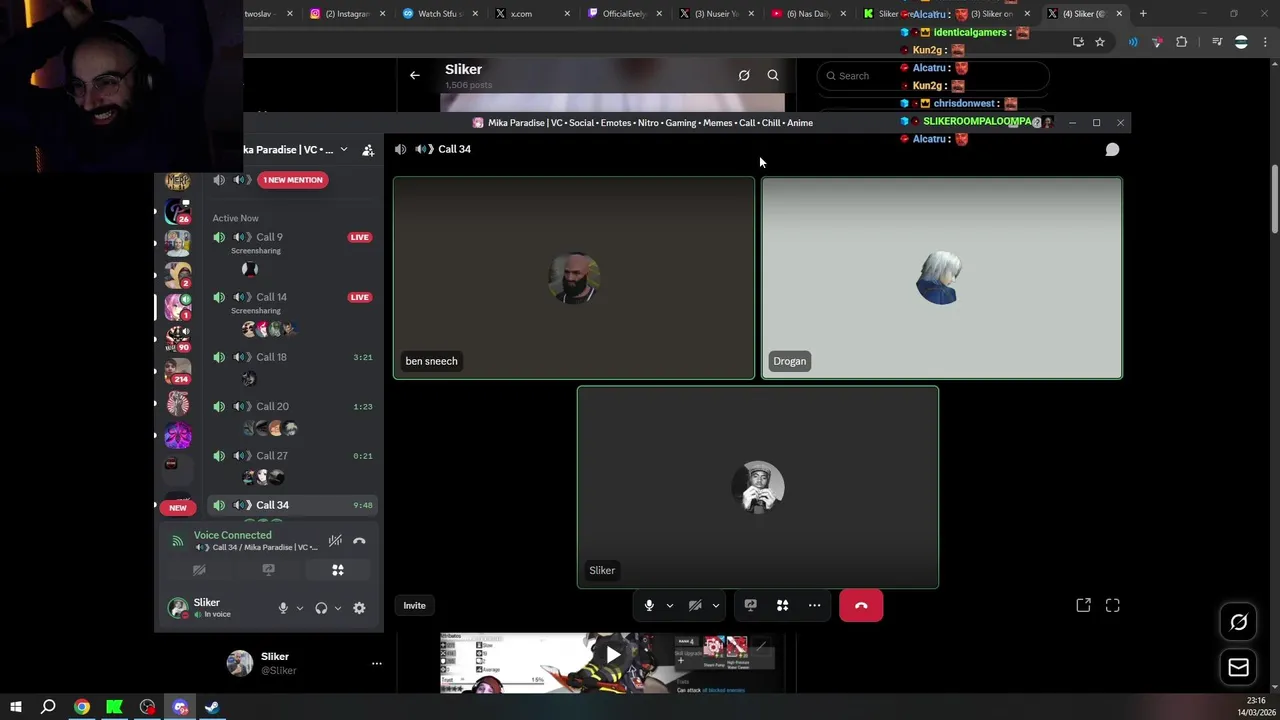Open camera options arrow in call bar

point(715,605)
